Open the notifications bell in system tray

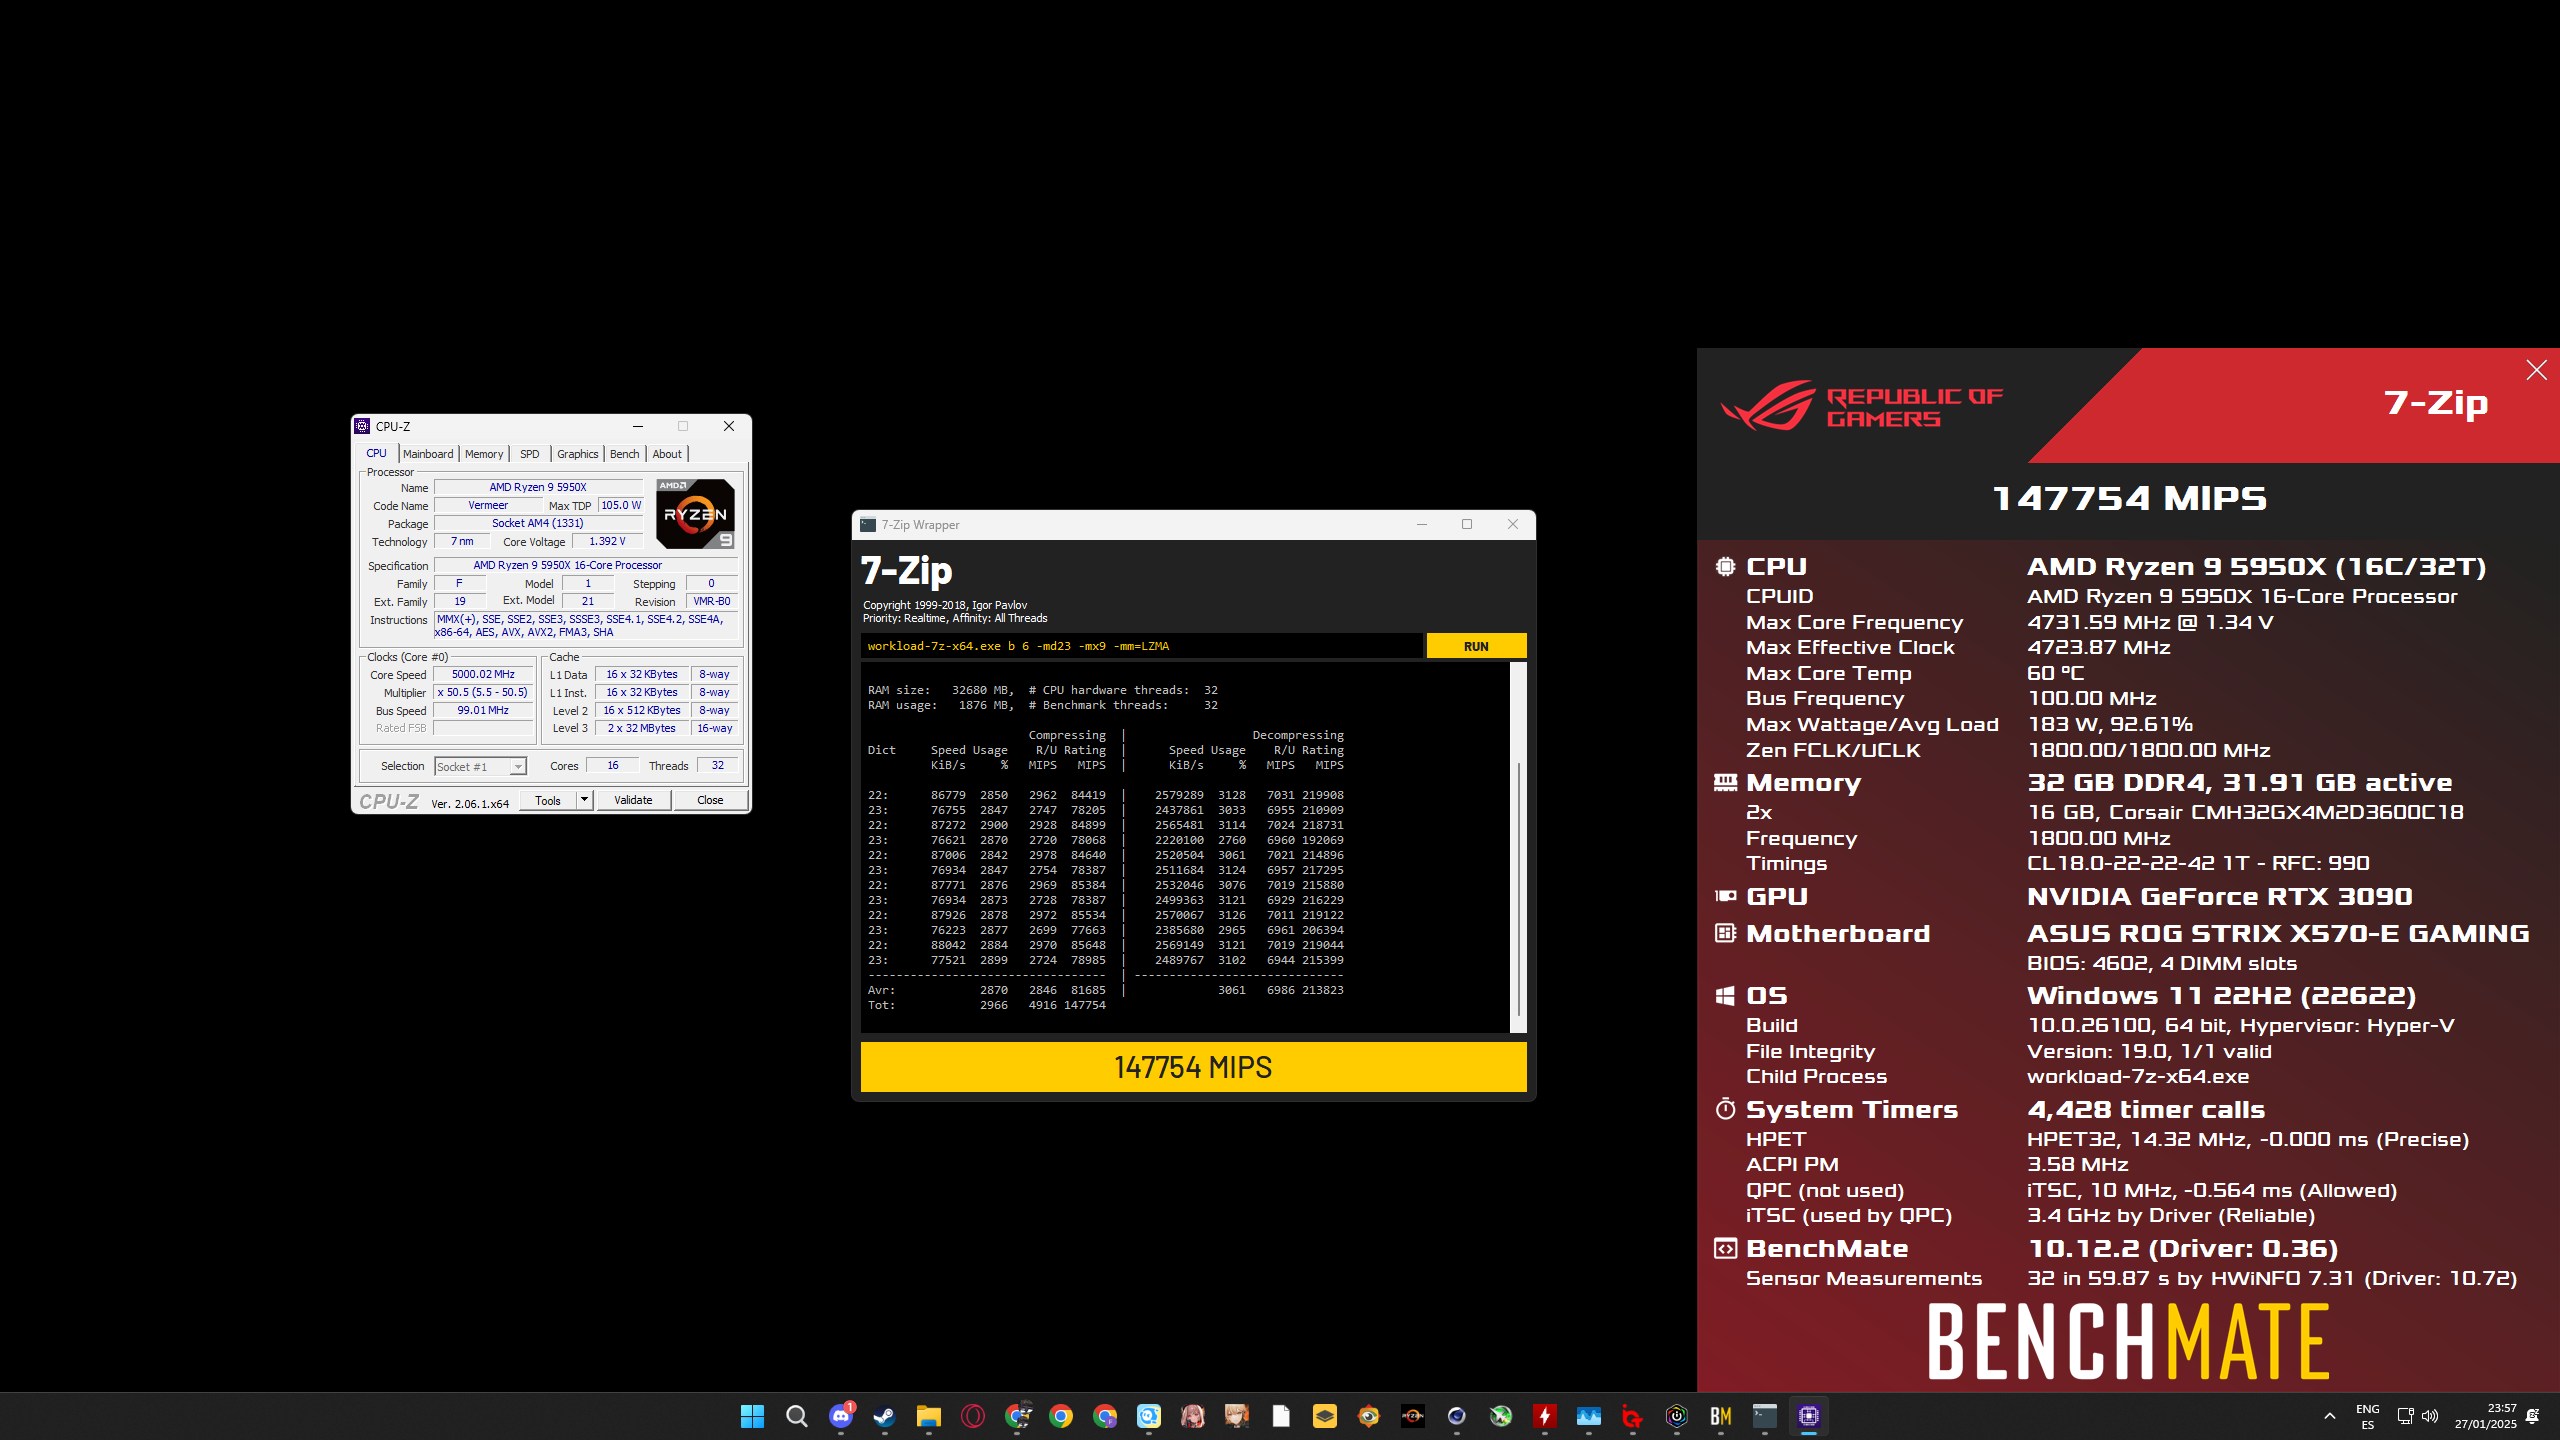pyautogui.click(x=2532, y=1416)
